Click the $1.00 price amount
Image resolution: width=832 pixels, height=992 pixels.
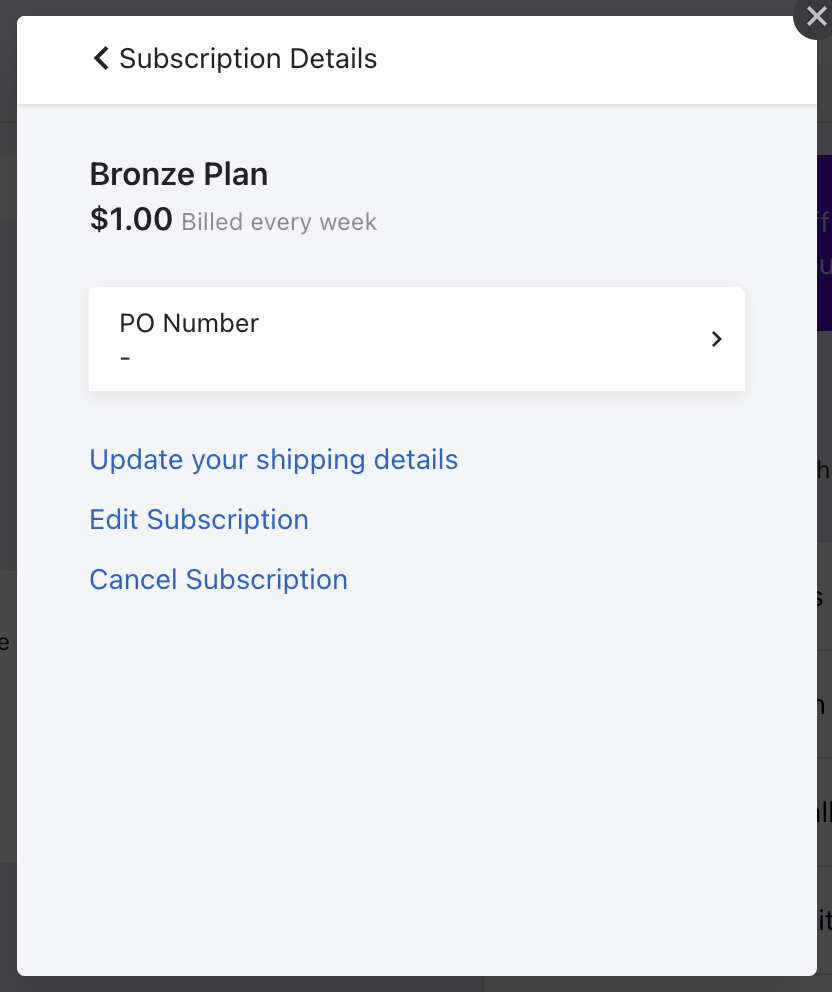(x=131, y=220)
